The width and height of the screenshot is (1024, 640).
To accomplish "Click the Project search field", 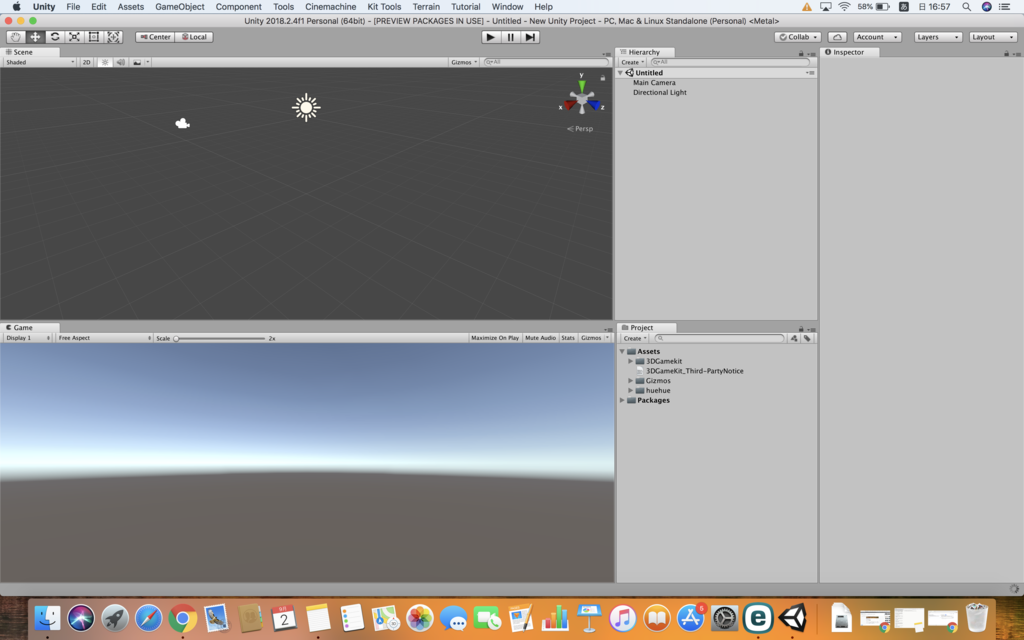I will click(x=719, y=338).
